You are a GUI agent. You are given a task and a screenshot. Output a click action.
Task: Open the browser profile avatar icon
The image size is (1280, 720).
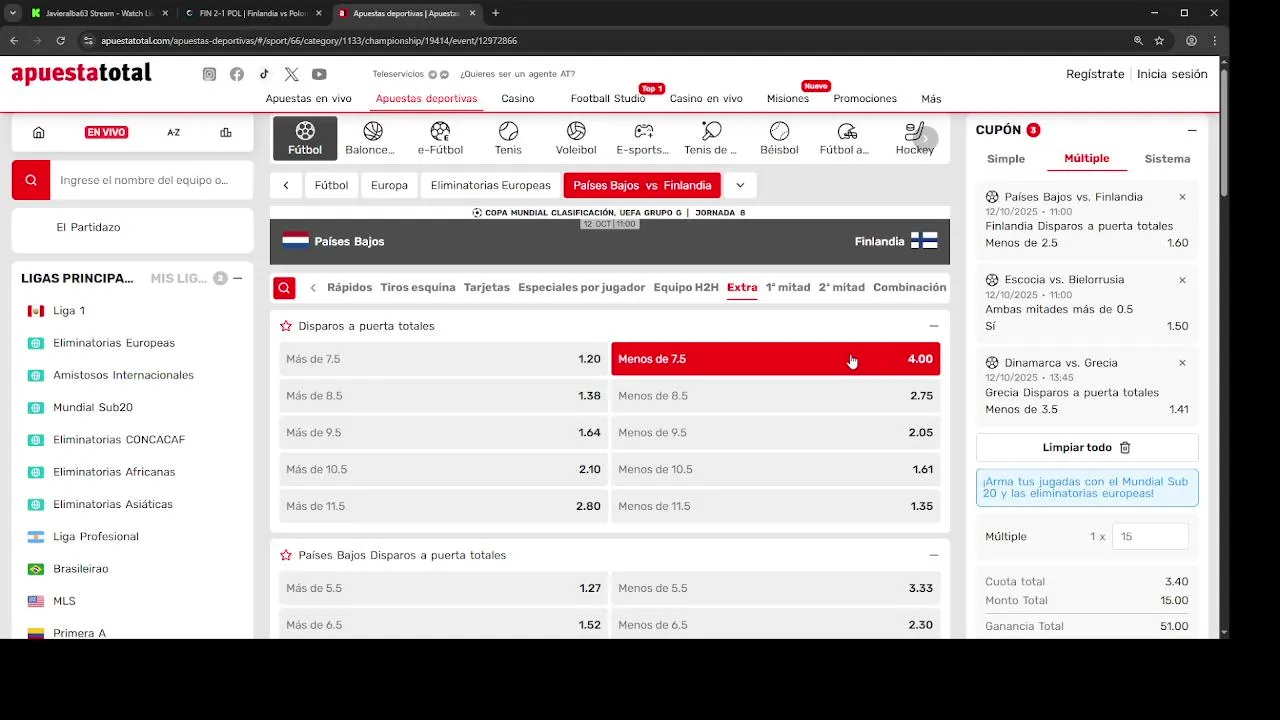tap(1191, 41)
